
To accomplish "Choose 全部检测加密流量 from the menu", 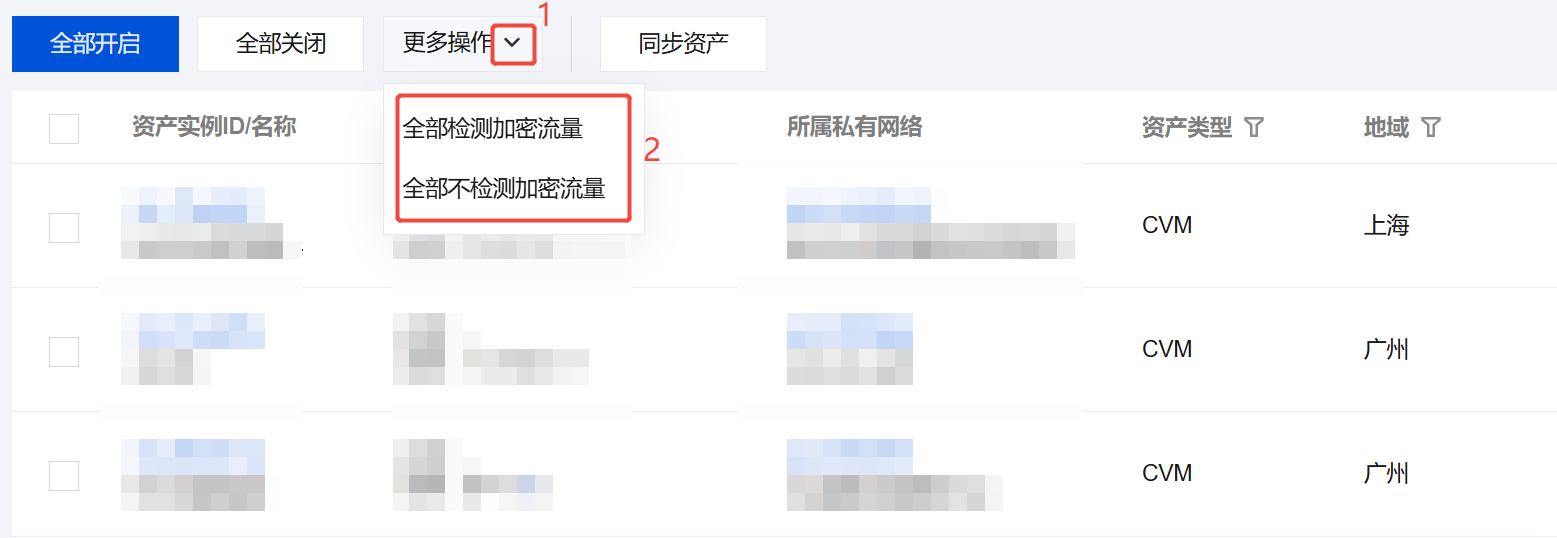I will coord(493,128).
